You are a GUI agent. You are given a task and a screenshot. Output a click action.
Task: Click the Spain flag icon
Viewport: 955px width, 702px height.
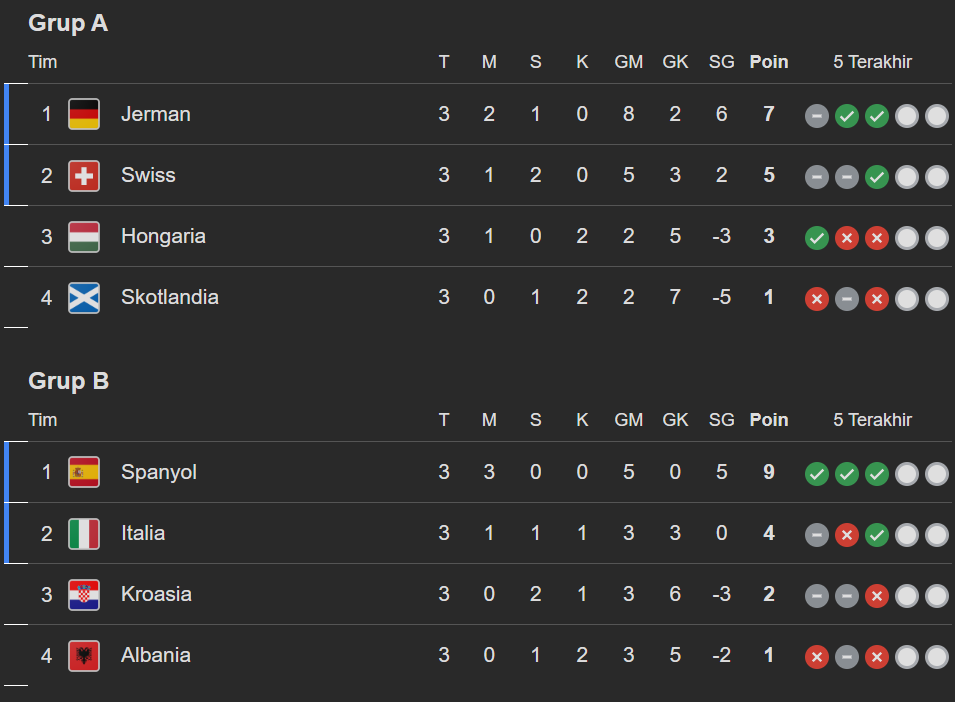(84, 472)
